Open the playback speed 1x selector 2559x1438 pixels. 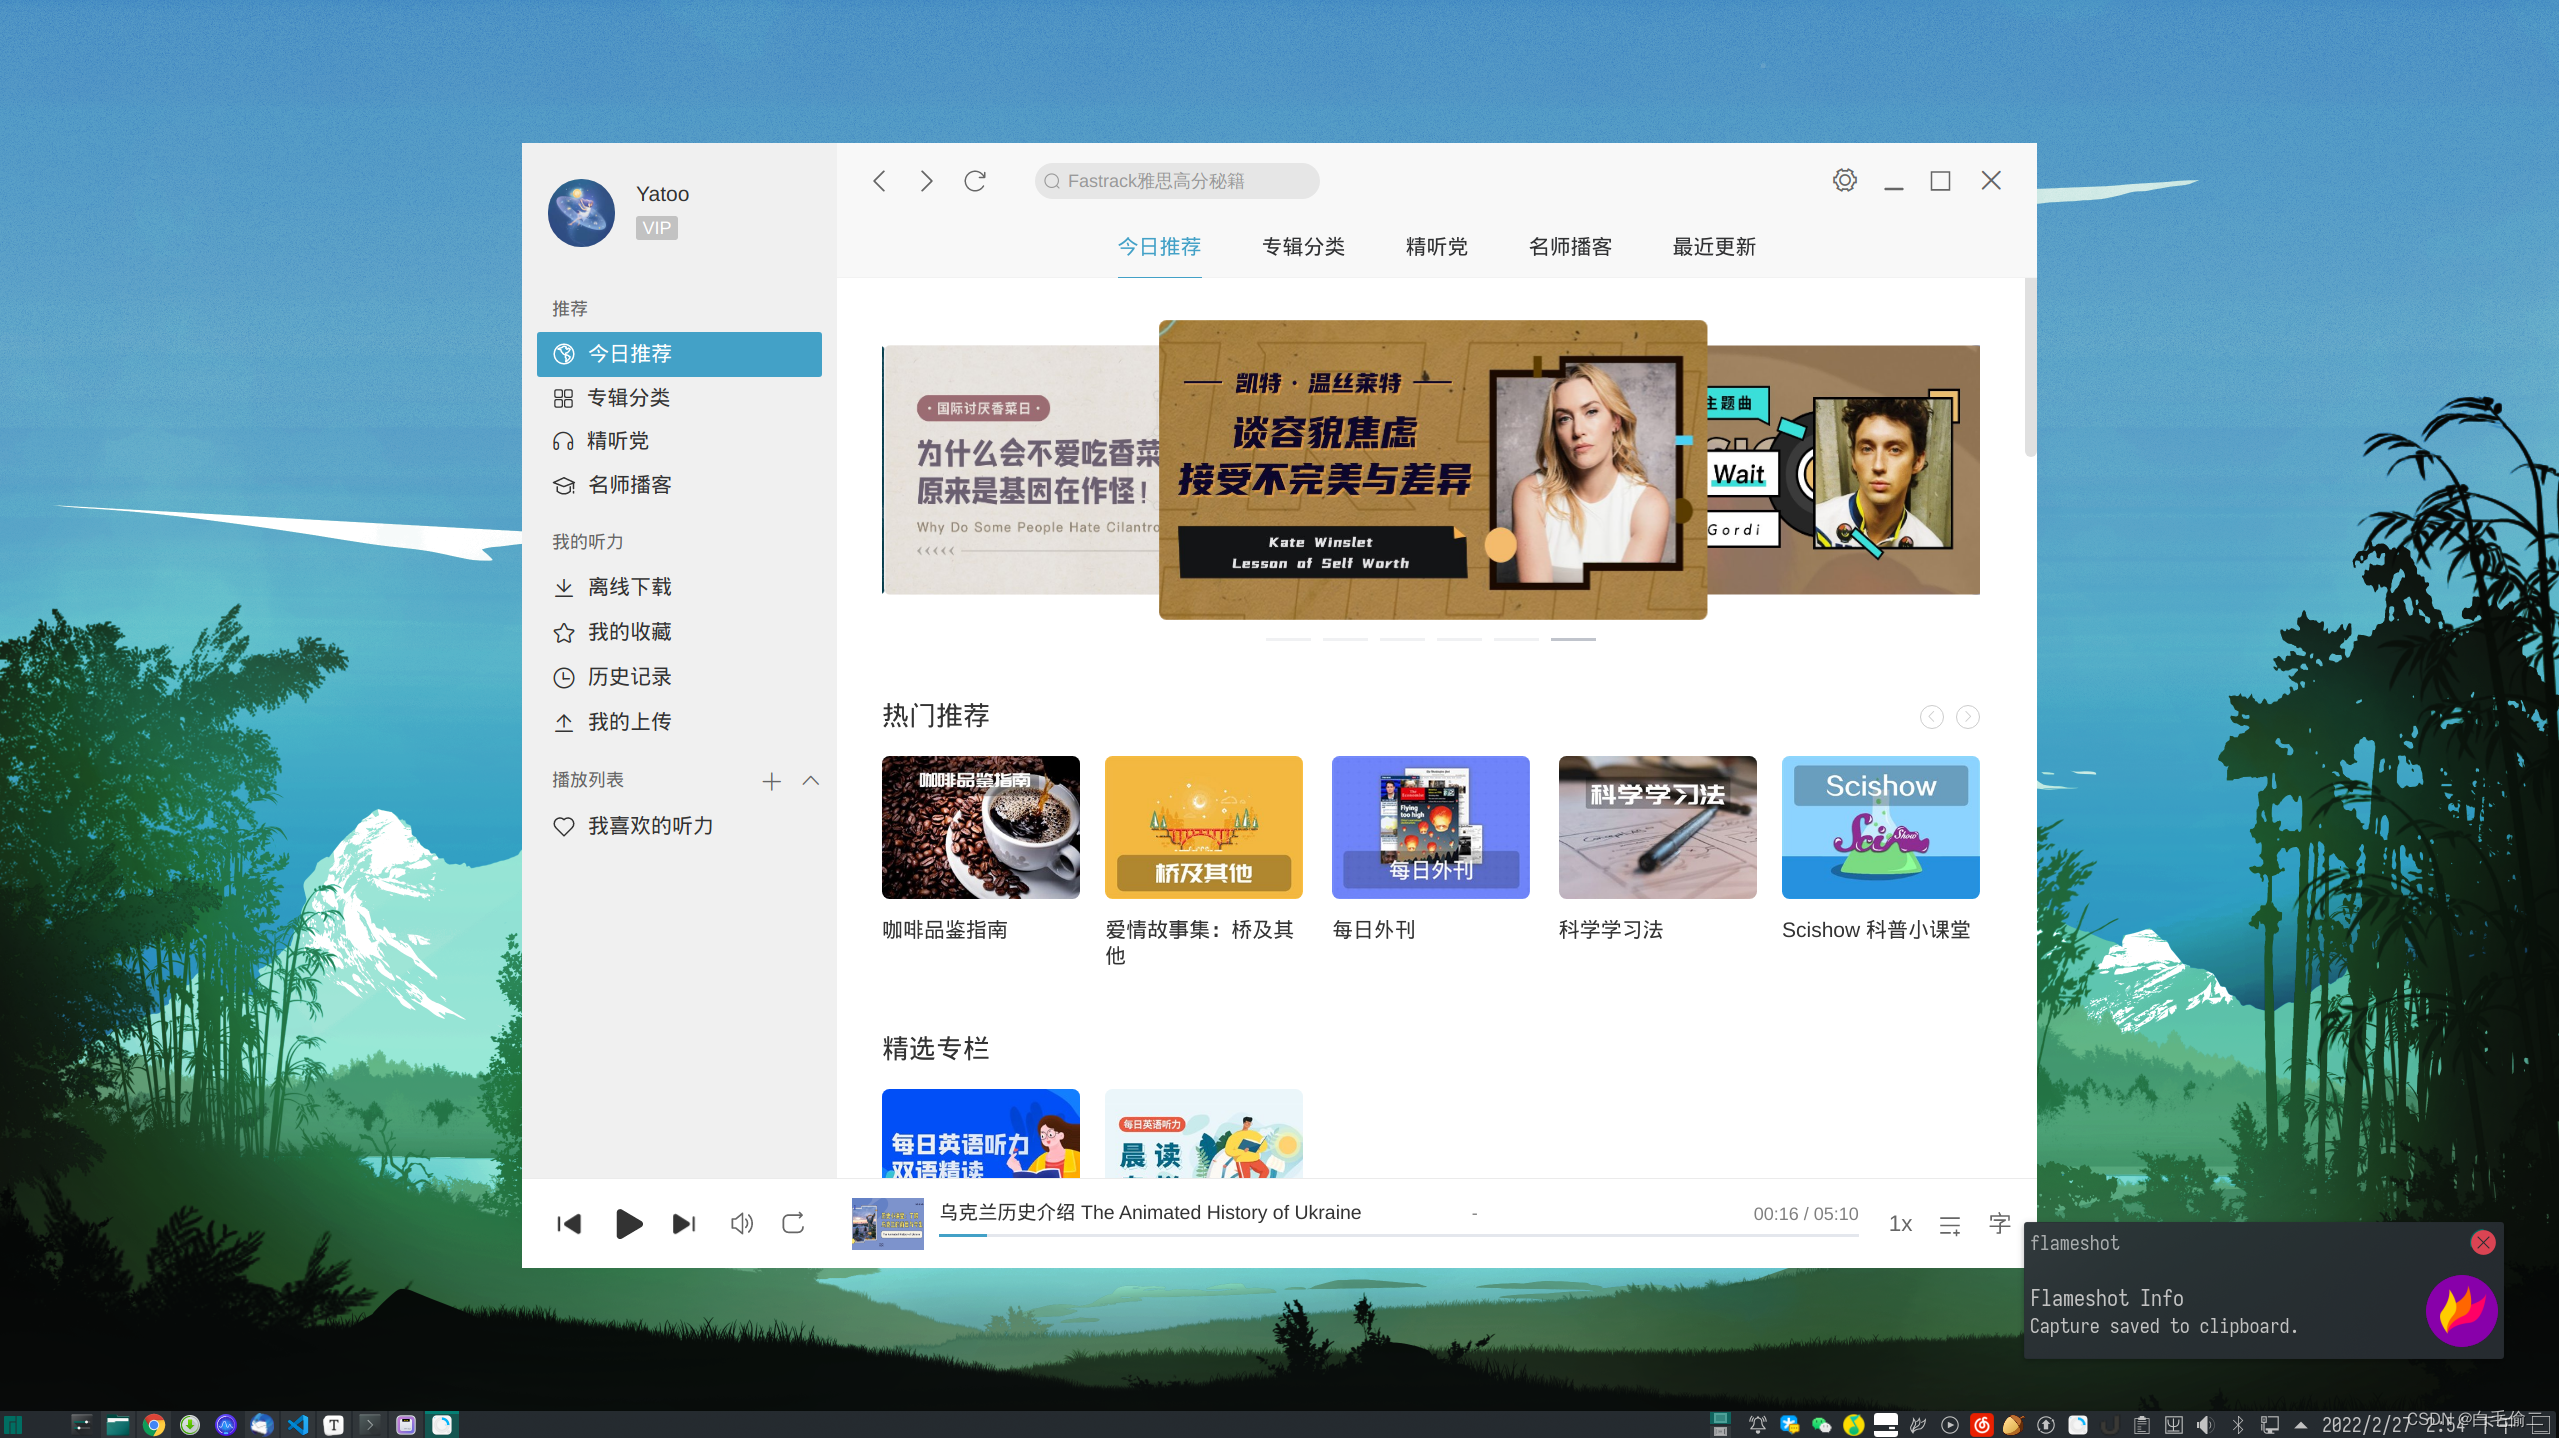[1900, 1224]
